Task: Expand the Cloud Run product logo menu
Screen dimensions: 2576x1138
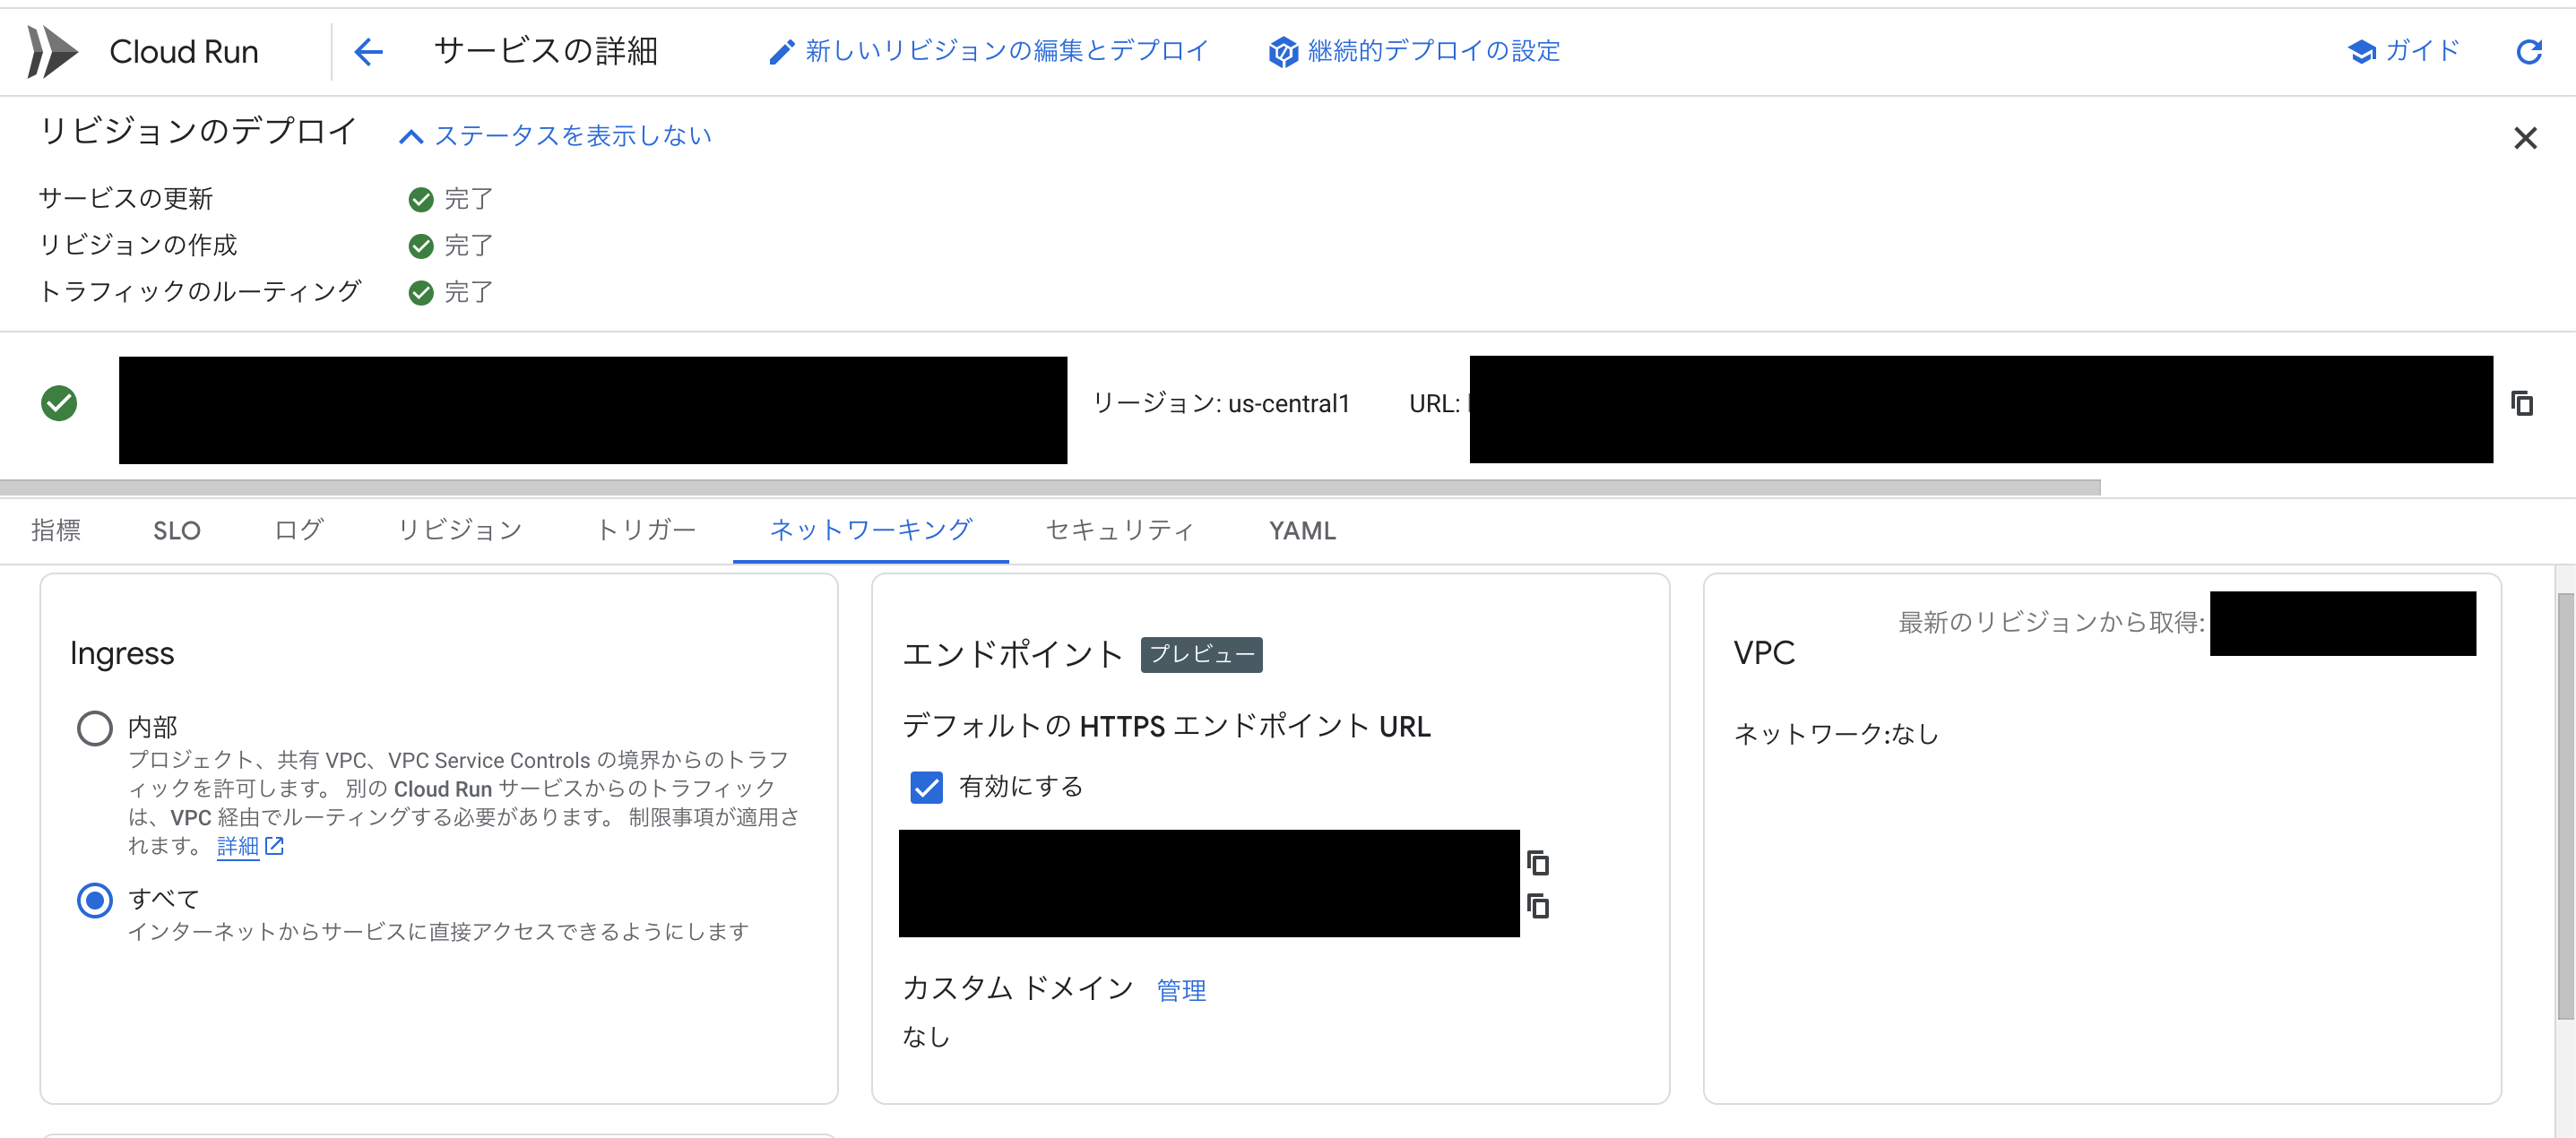Action: 52,51
